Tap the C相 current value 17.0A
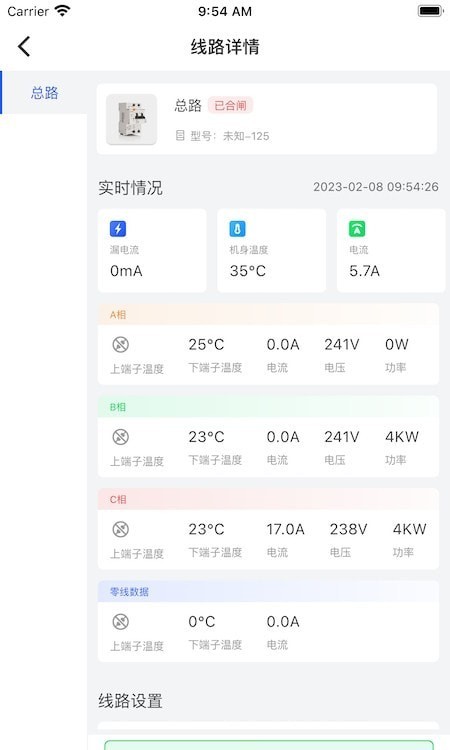Viewport: 450px width, 750px height. pos(285,529)
